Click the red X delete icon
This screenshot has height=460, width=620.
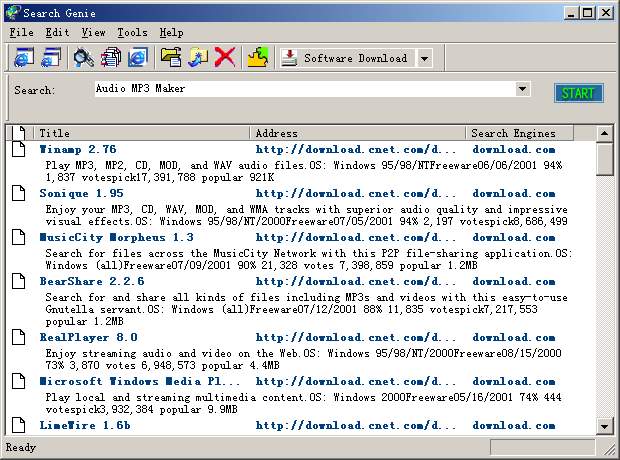(x=225, y=57)
